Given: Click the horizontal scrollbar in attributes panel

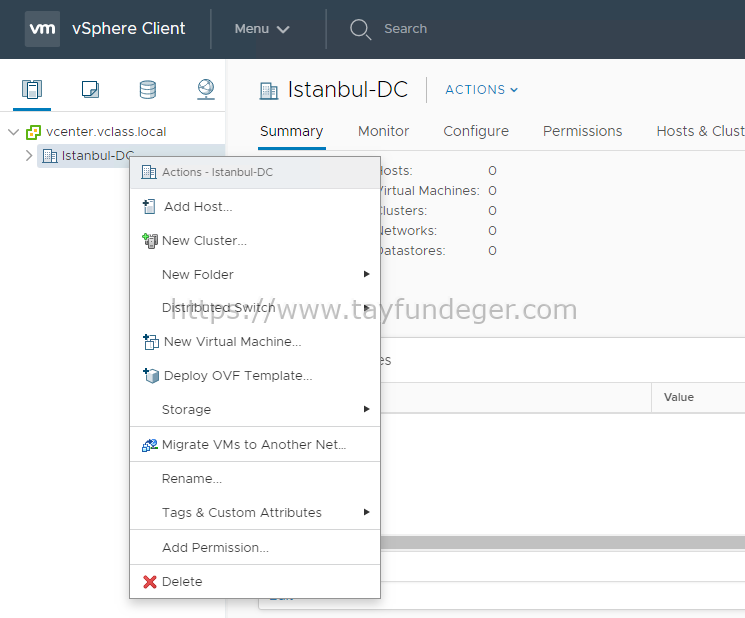Looking at the screenshot, I should [x=563, y=542].
